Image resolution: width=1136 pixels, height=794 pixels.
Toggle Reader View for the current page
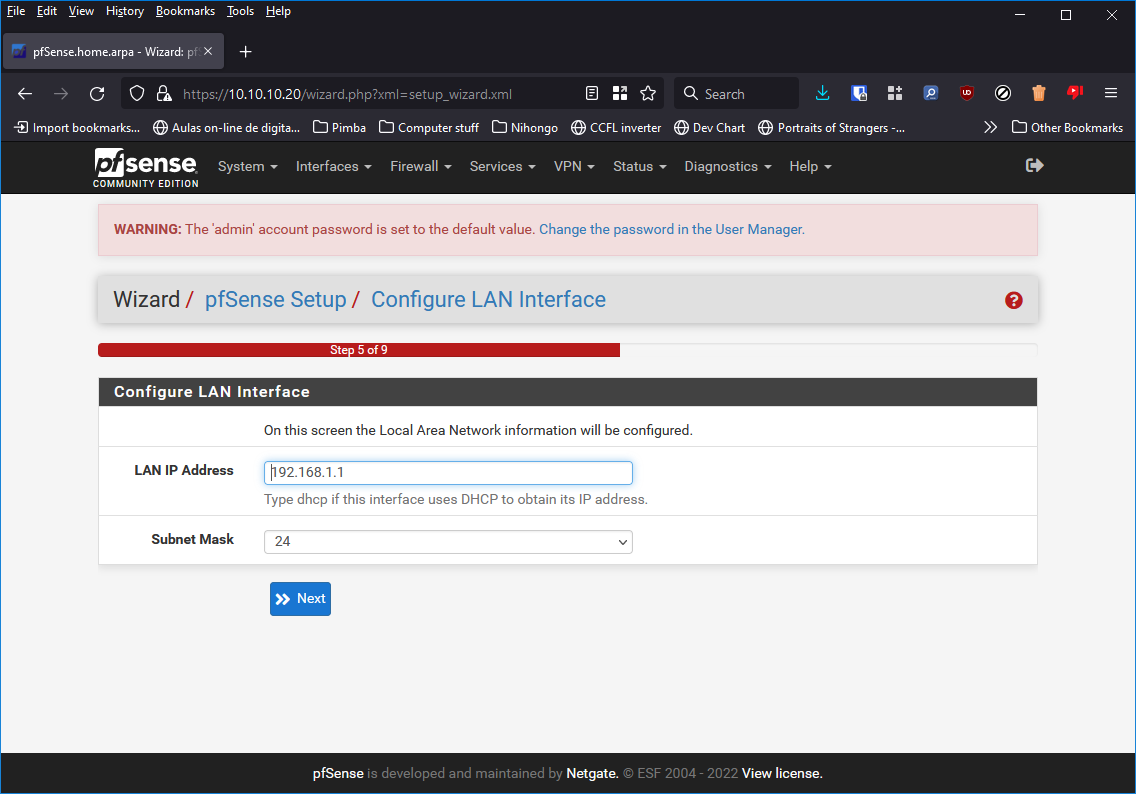pos(591,92)
